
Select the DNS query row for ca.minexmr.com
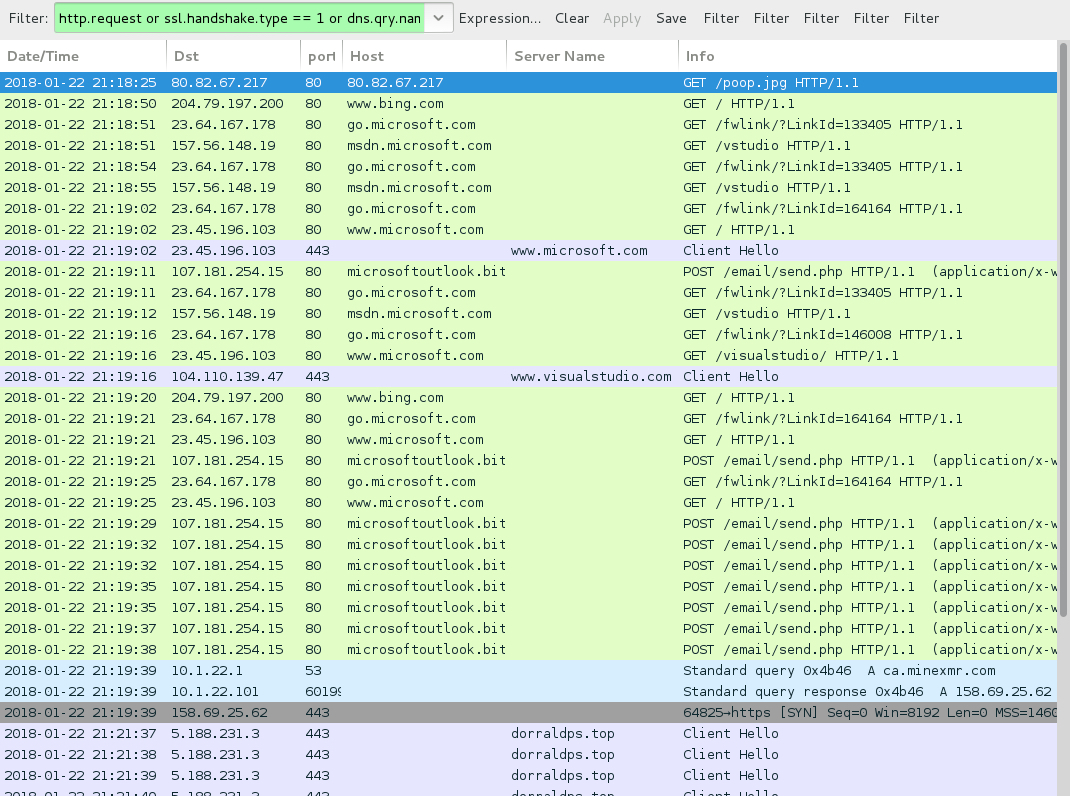click(528, 670)
